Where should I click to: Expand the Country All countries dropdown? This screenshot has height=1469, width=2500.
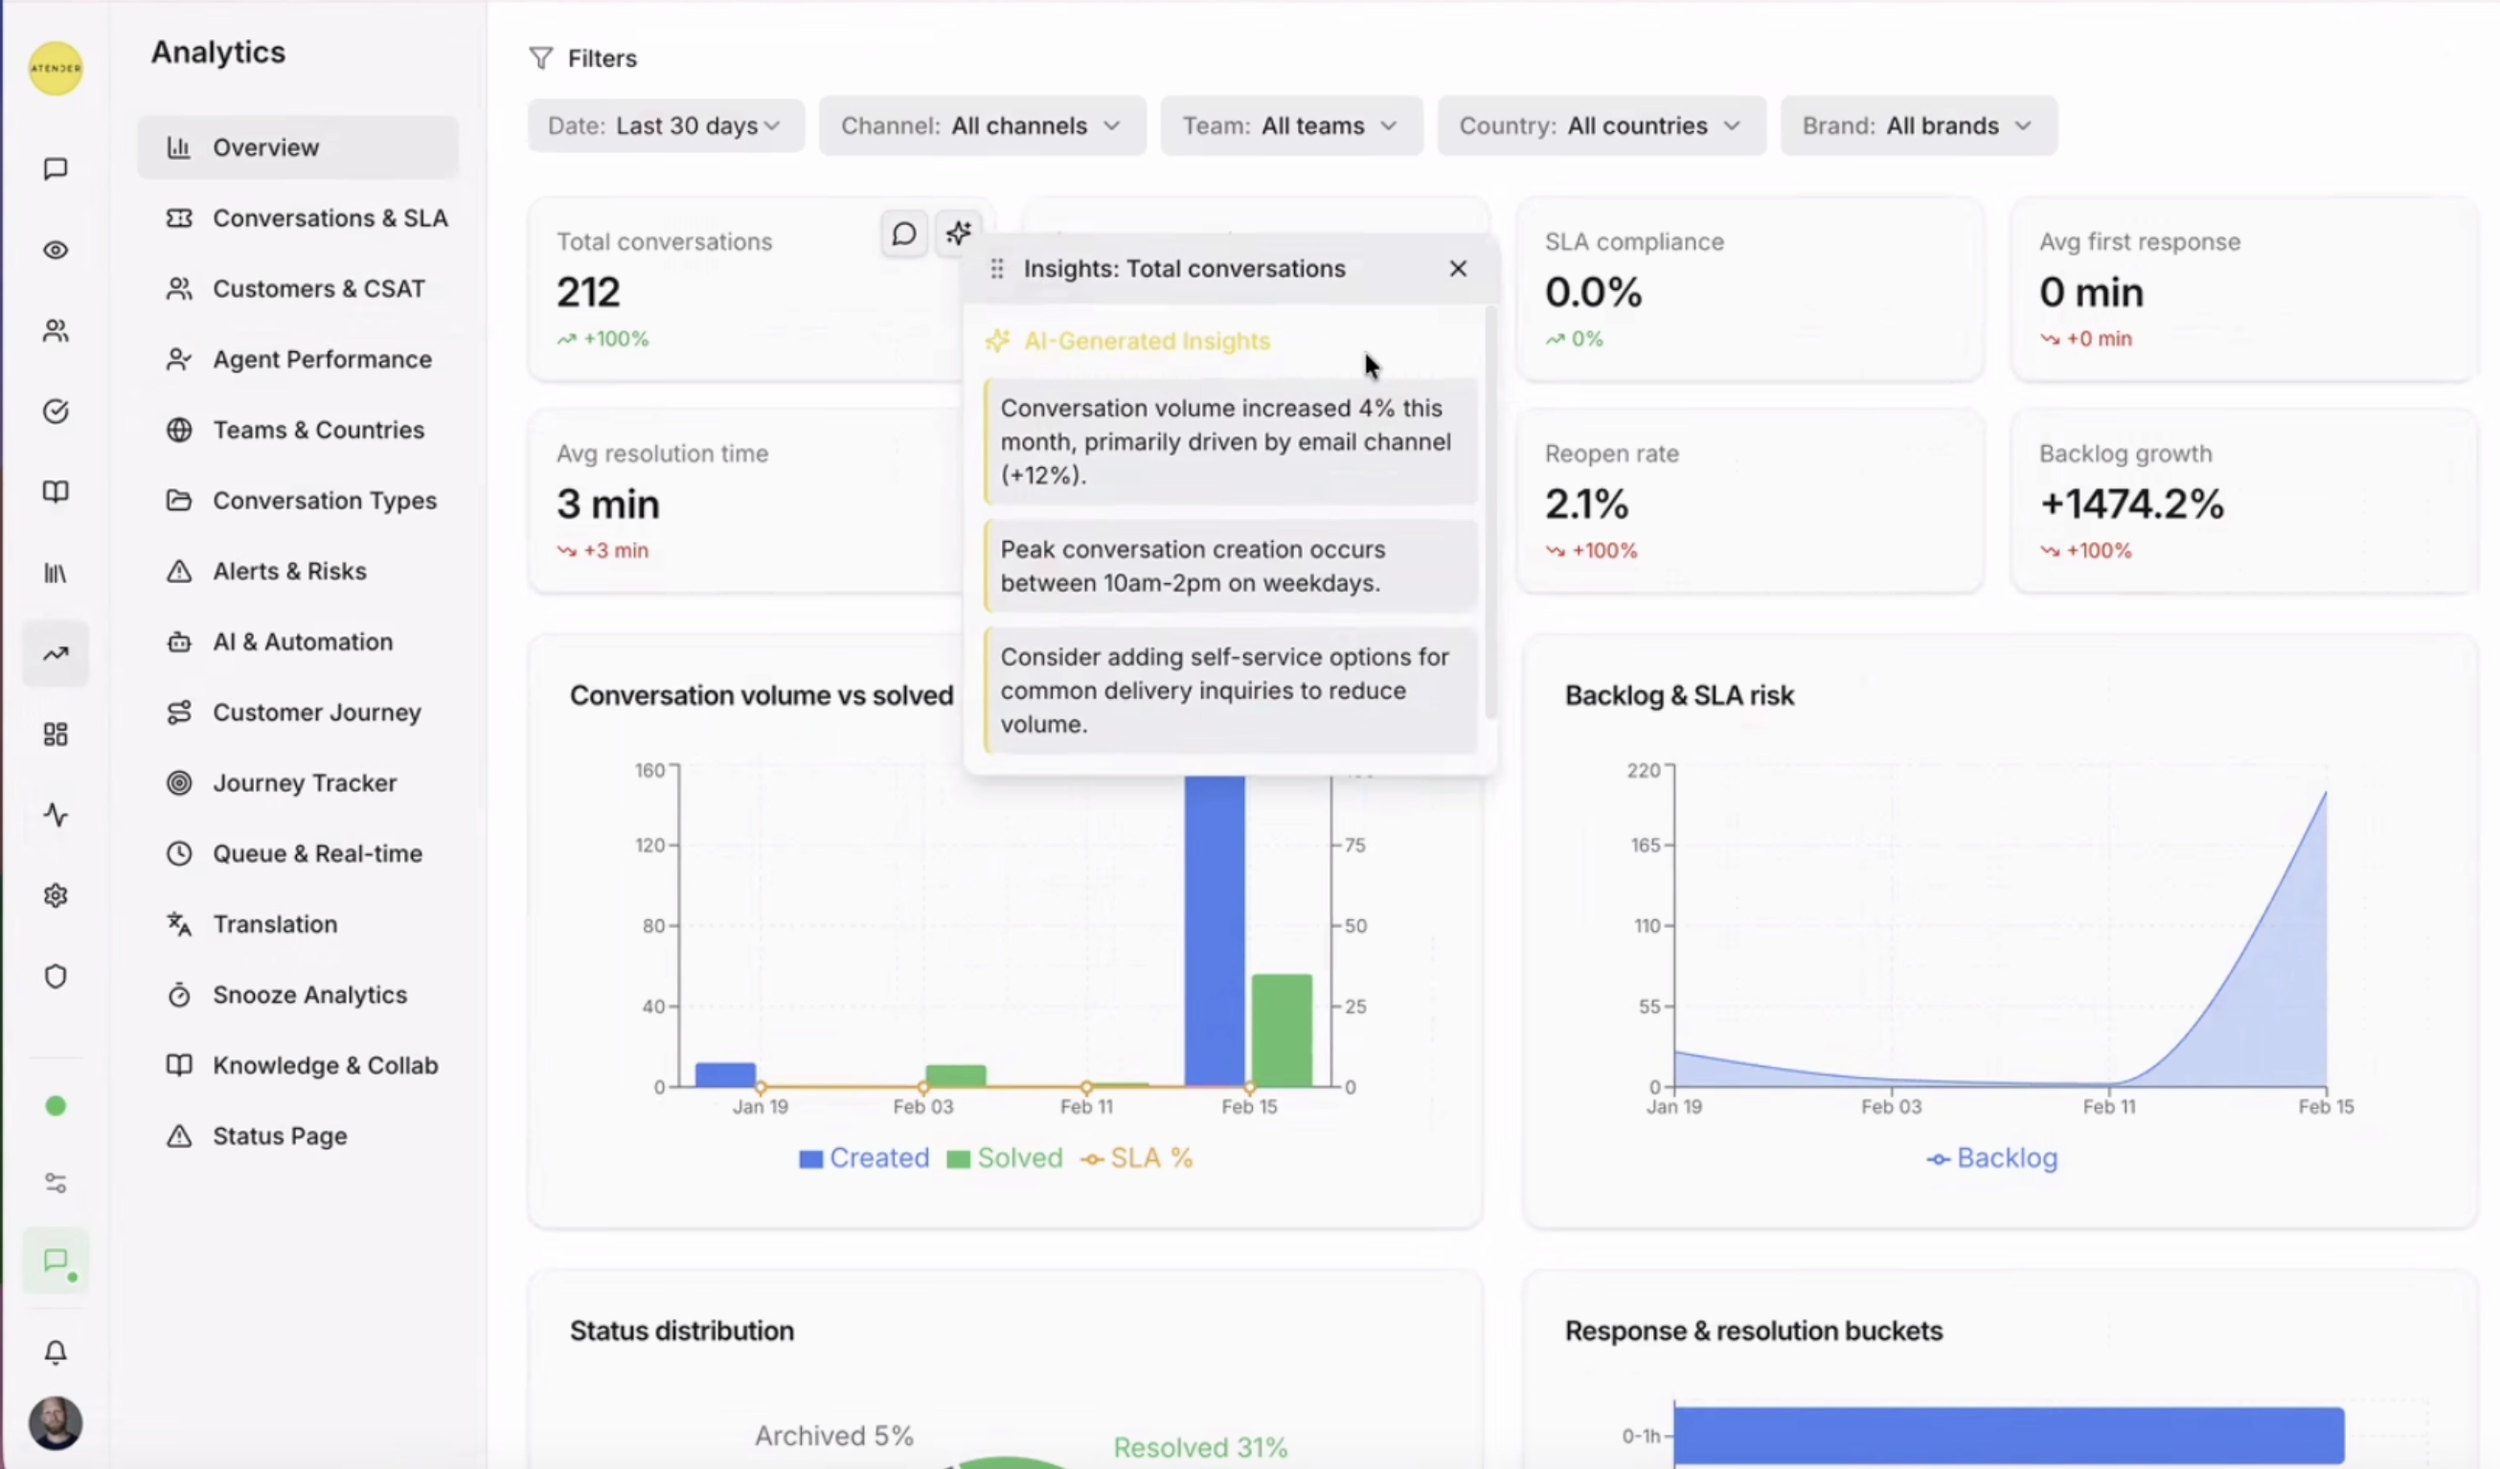[1600, 126]
